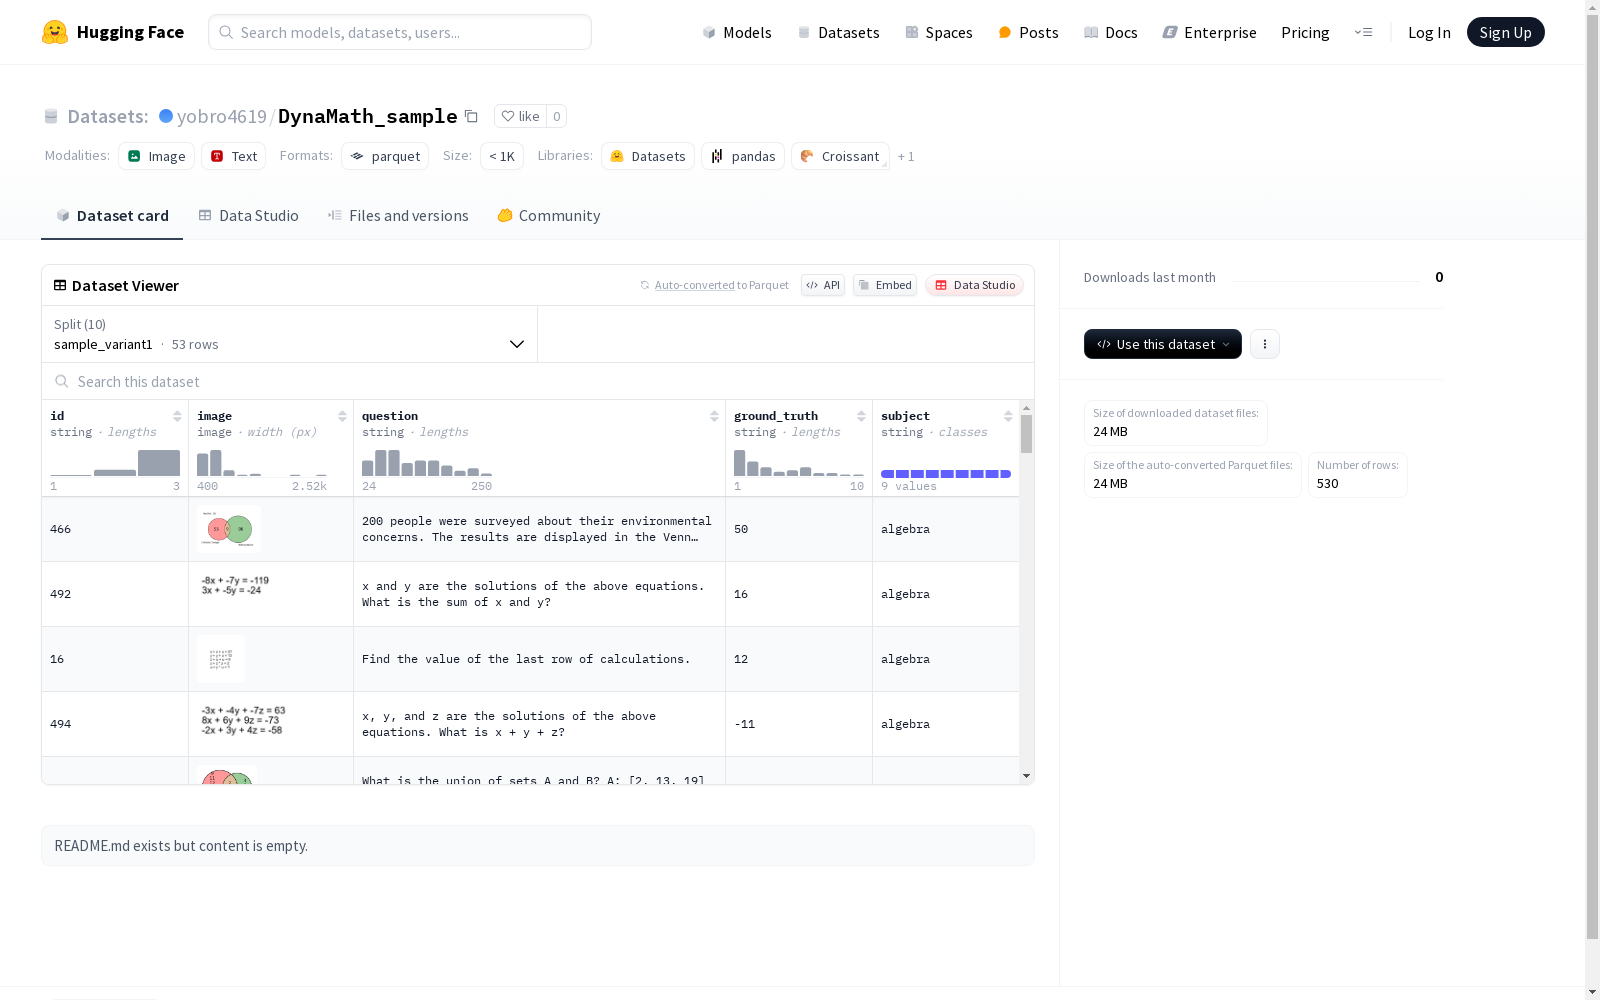Open Enterprise in top navigation
This screenshot has height=1000, width=1600.
[1209, 32]
